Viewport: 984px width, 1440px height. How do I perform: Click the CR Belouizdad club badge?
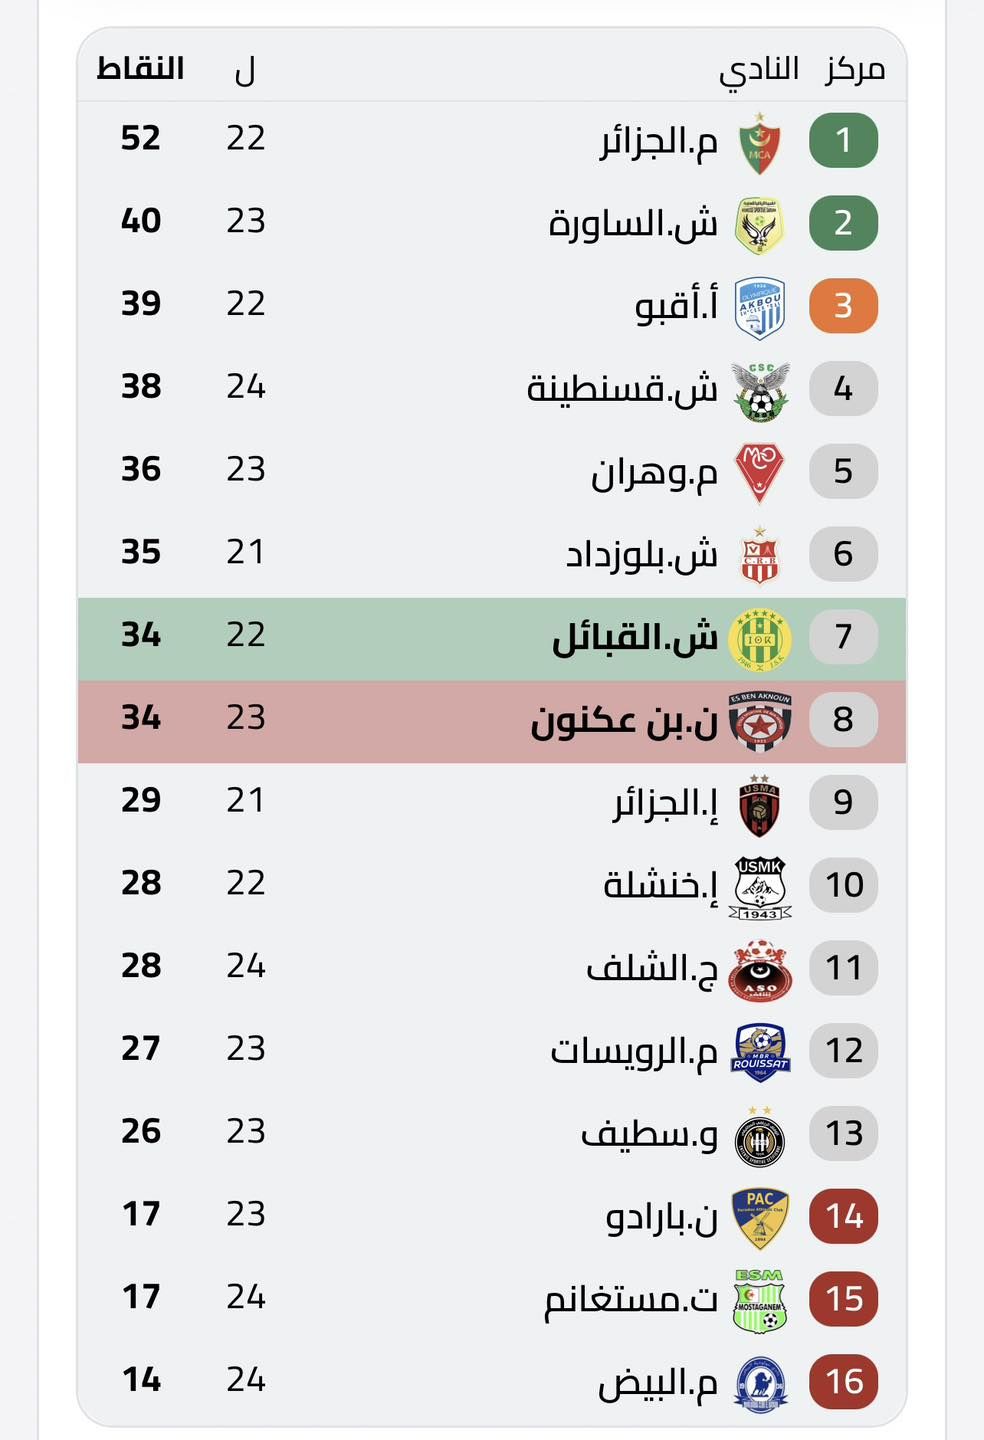759,556
